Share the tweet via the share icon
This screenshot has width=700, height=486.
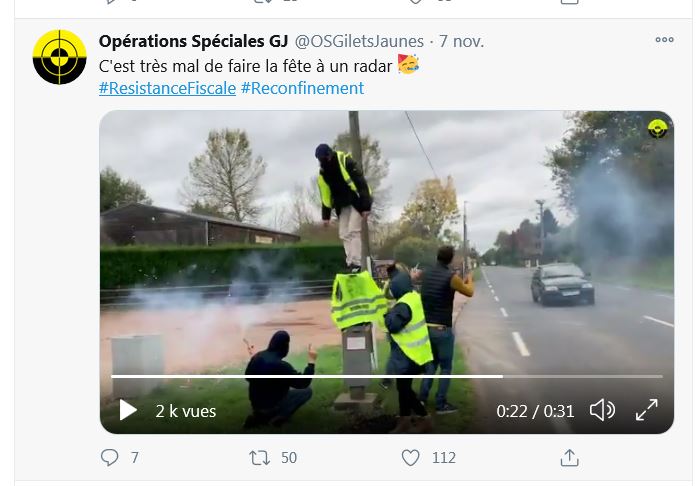tap(569, 458)
